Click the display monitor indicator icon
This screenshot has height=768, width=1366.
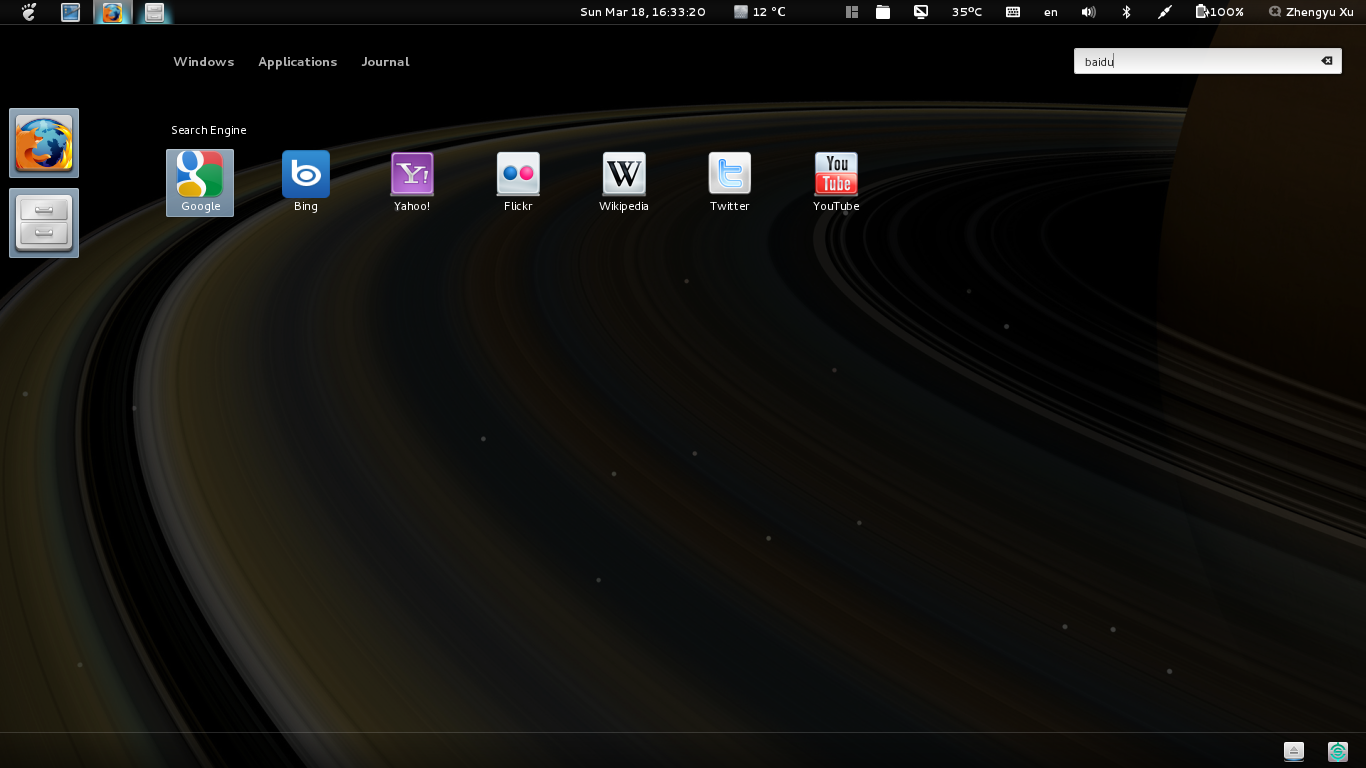click(921, 12)
